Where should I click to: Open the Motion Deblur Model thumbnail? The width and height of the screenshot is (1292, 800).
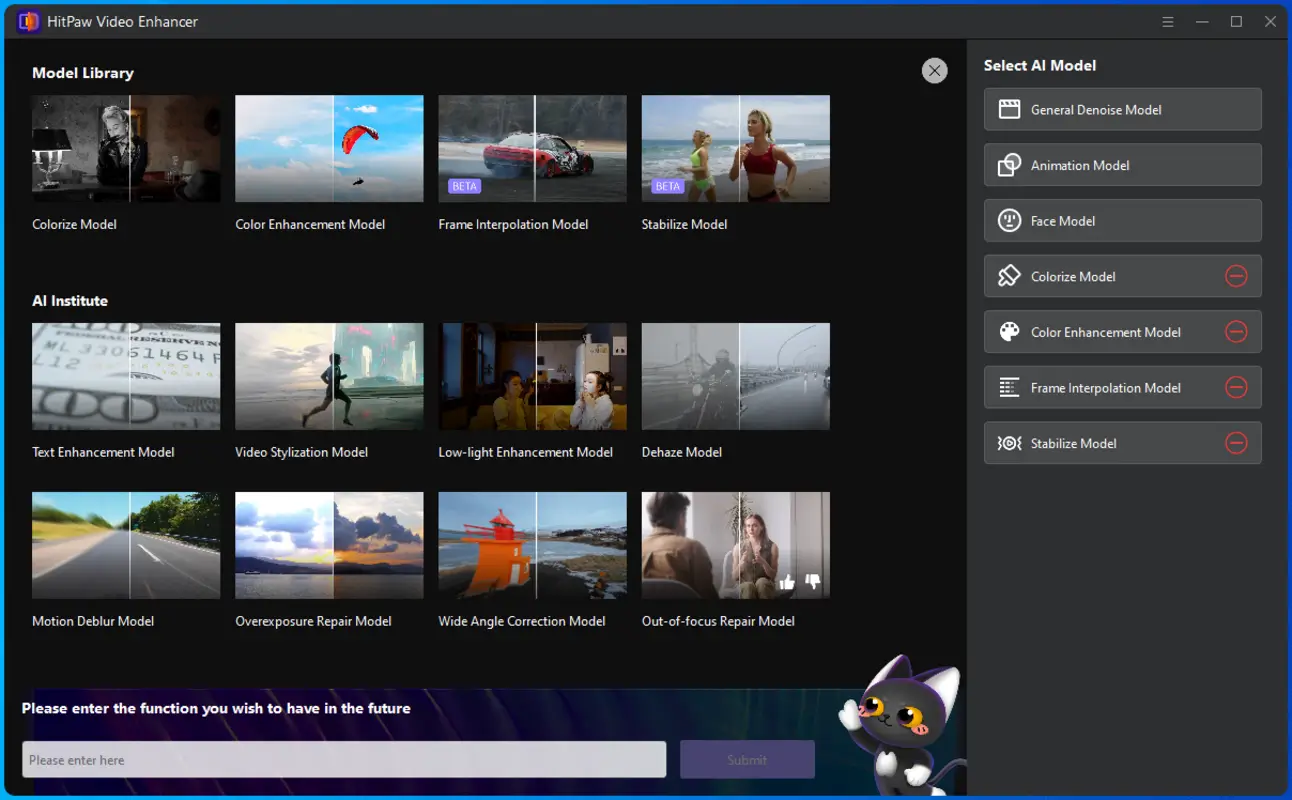125,545
